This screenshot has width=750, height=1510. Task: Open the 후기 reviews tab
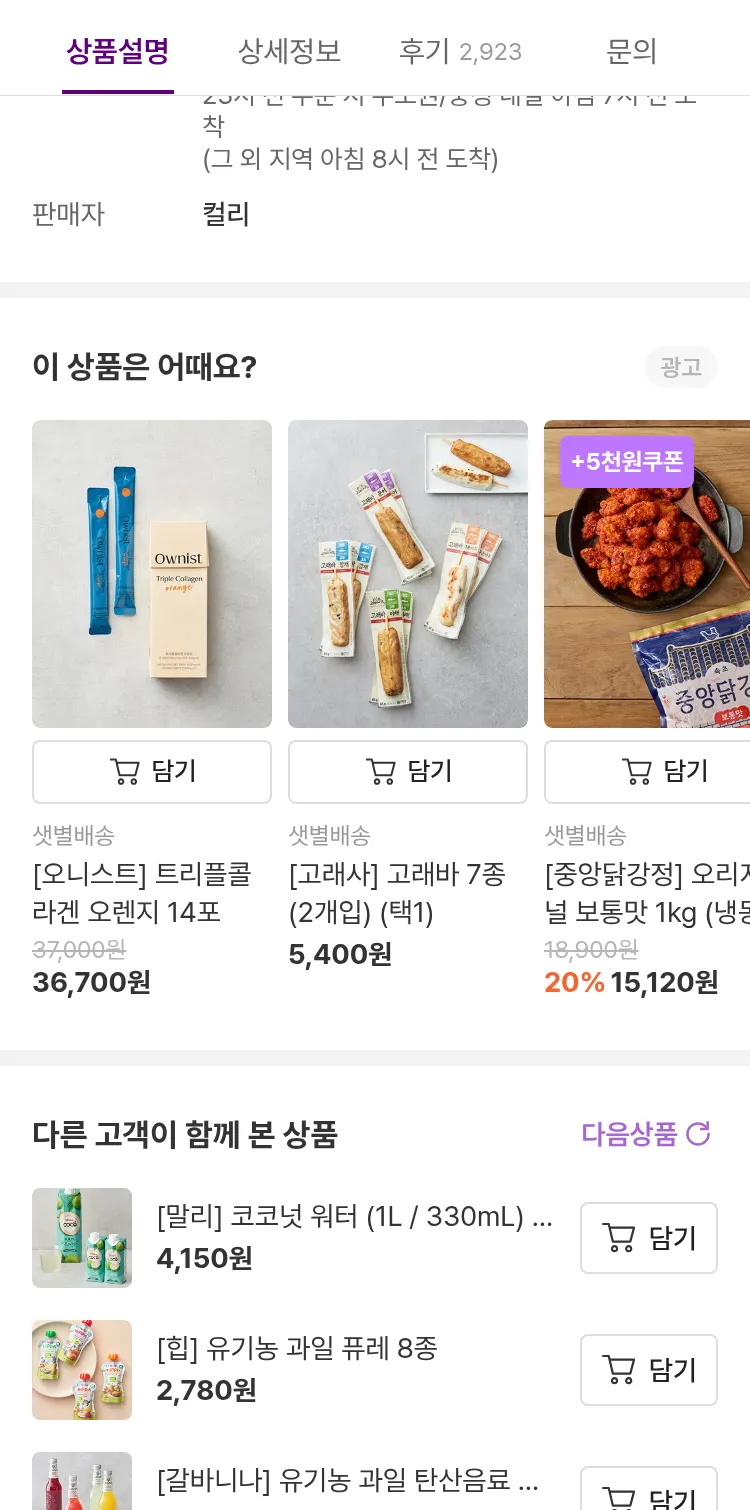[460, 51]
